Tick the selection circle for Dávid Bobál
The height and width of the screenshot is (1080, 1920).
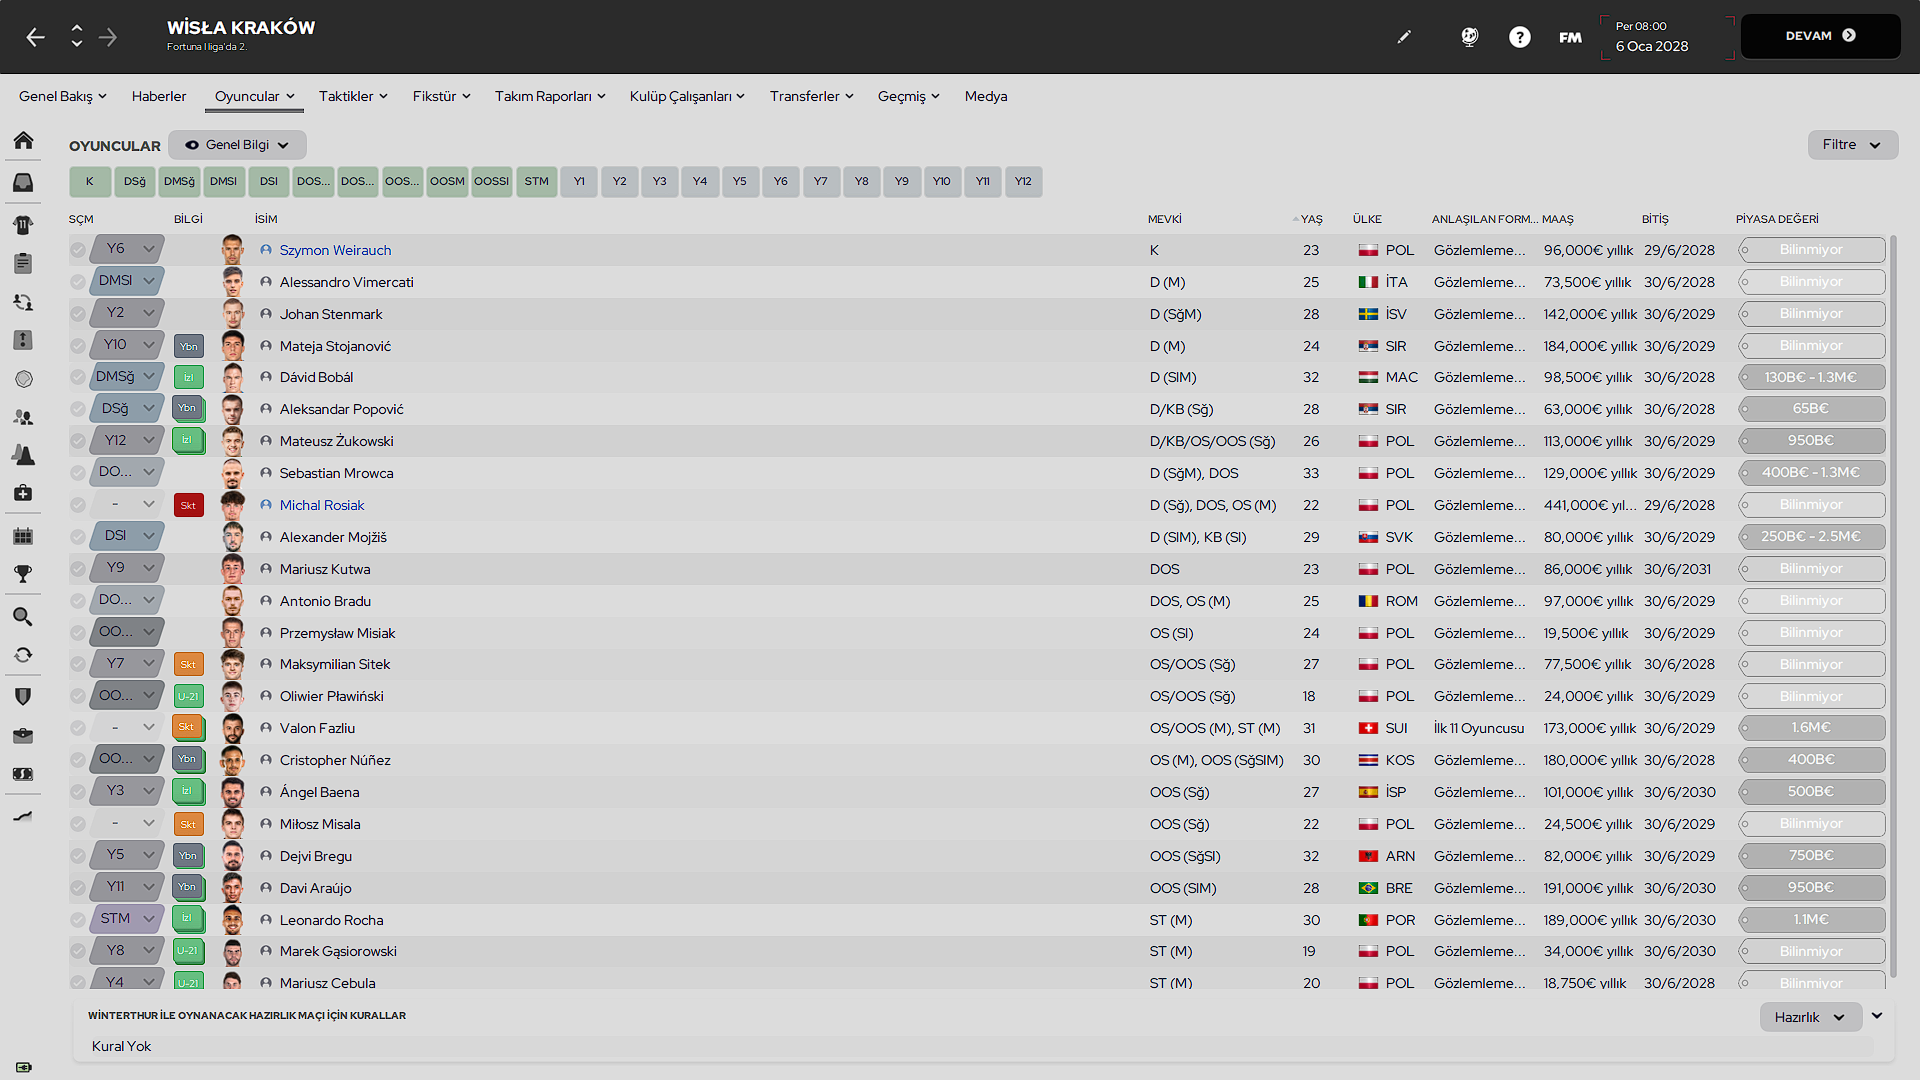coord(78,377)
